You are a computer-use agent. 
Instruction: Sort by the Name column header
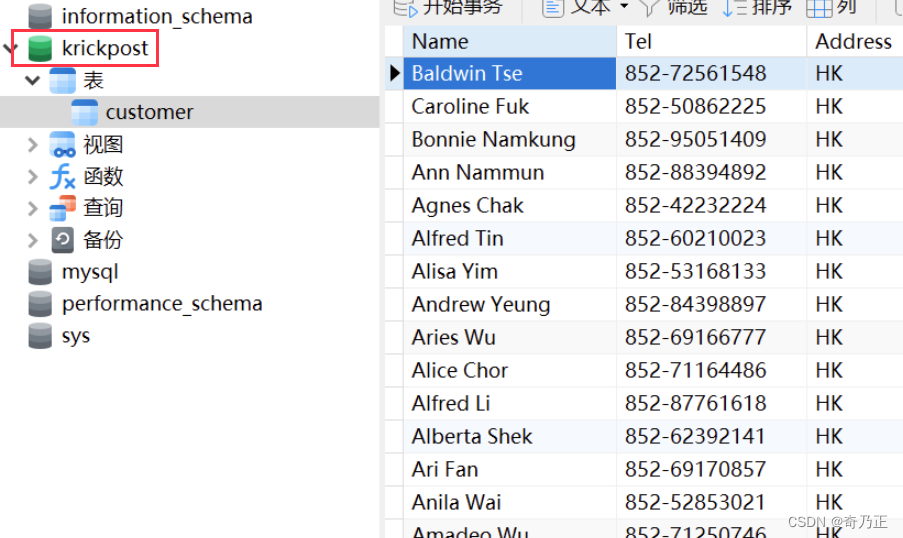point(510,41)
